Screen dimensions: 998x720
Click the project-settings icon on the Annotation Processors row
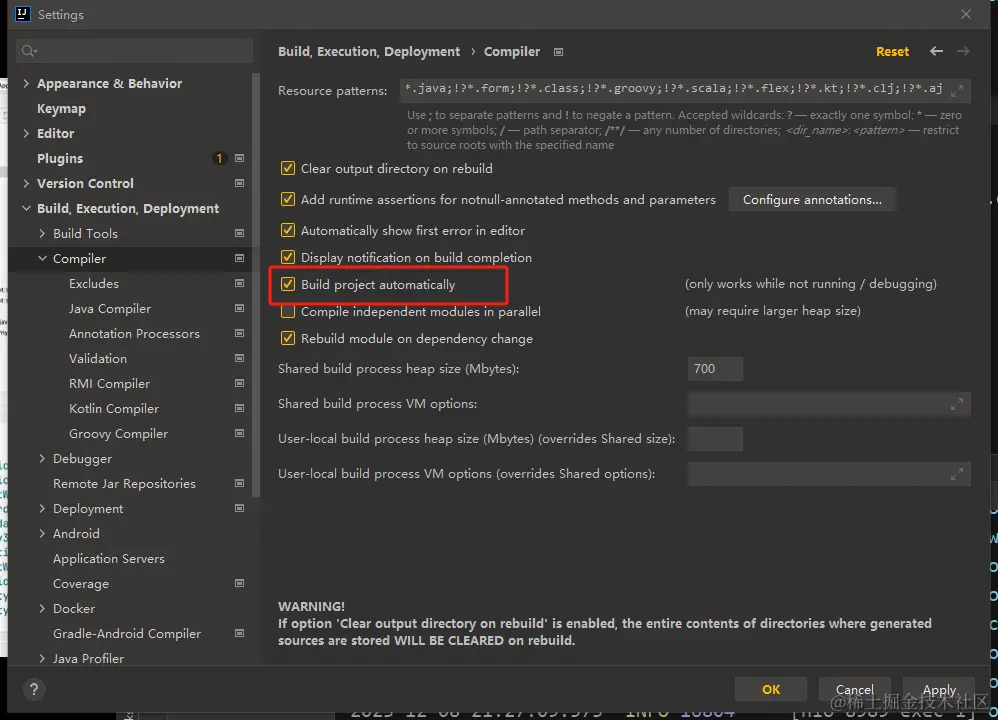pos(239,334)
